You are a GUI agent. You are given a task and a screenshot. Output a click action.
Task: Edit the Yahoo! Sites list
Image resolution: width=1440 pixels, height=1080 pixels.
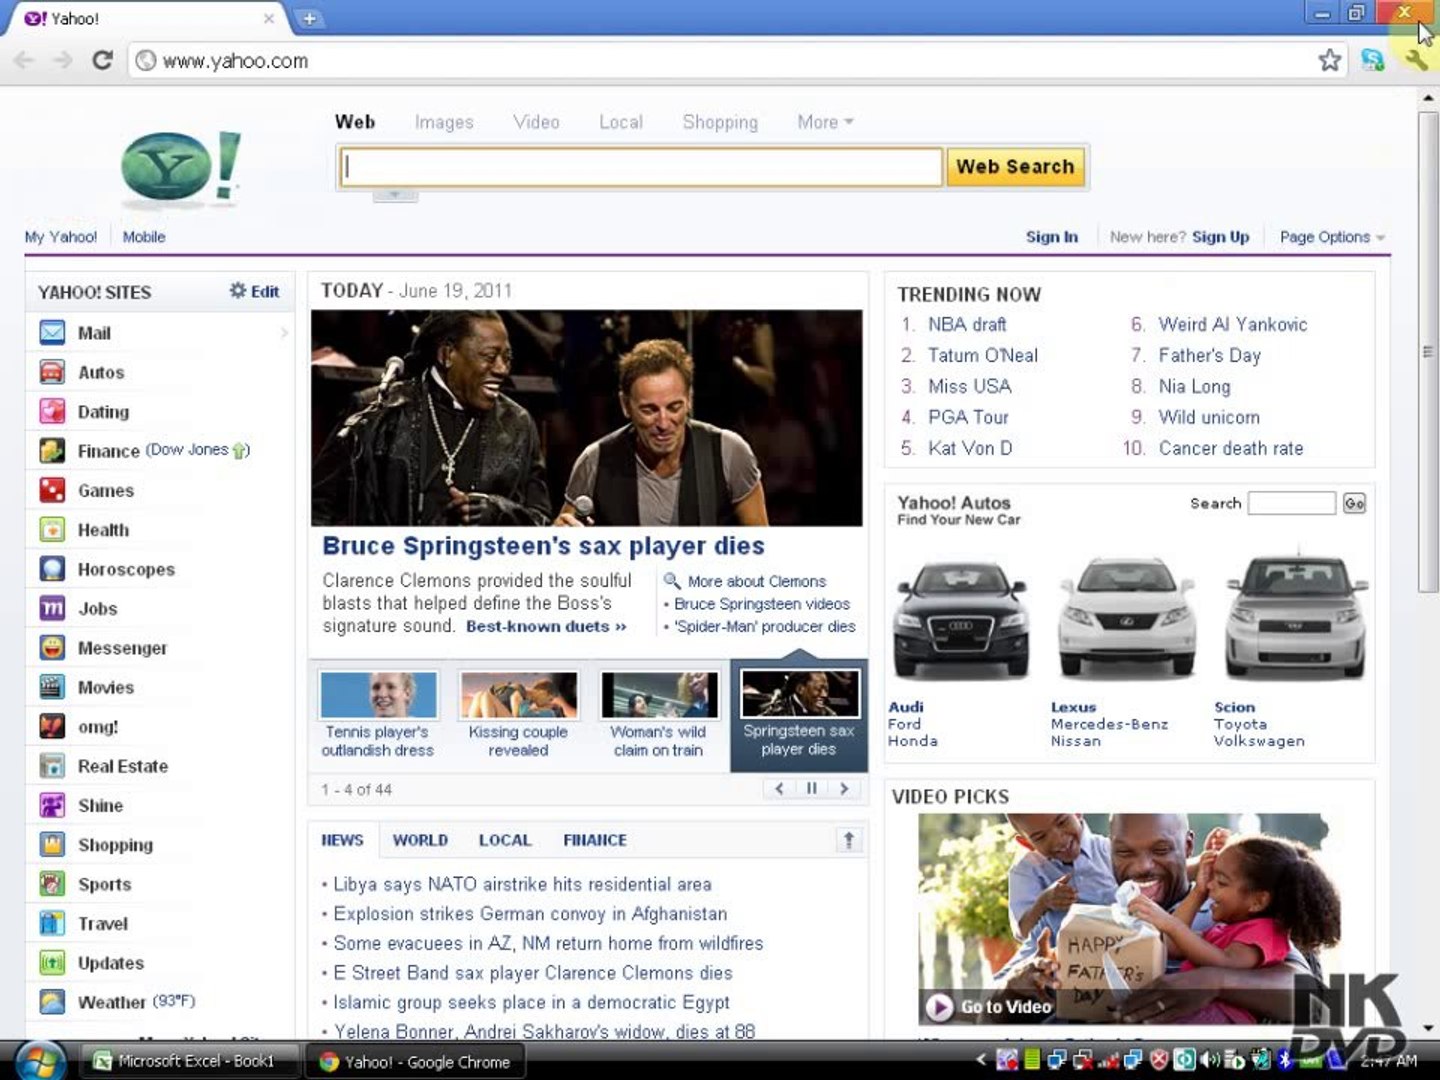click(254, 291)
